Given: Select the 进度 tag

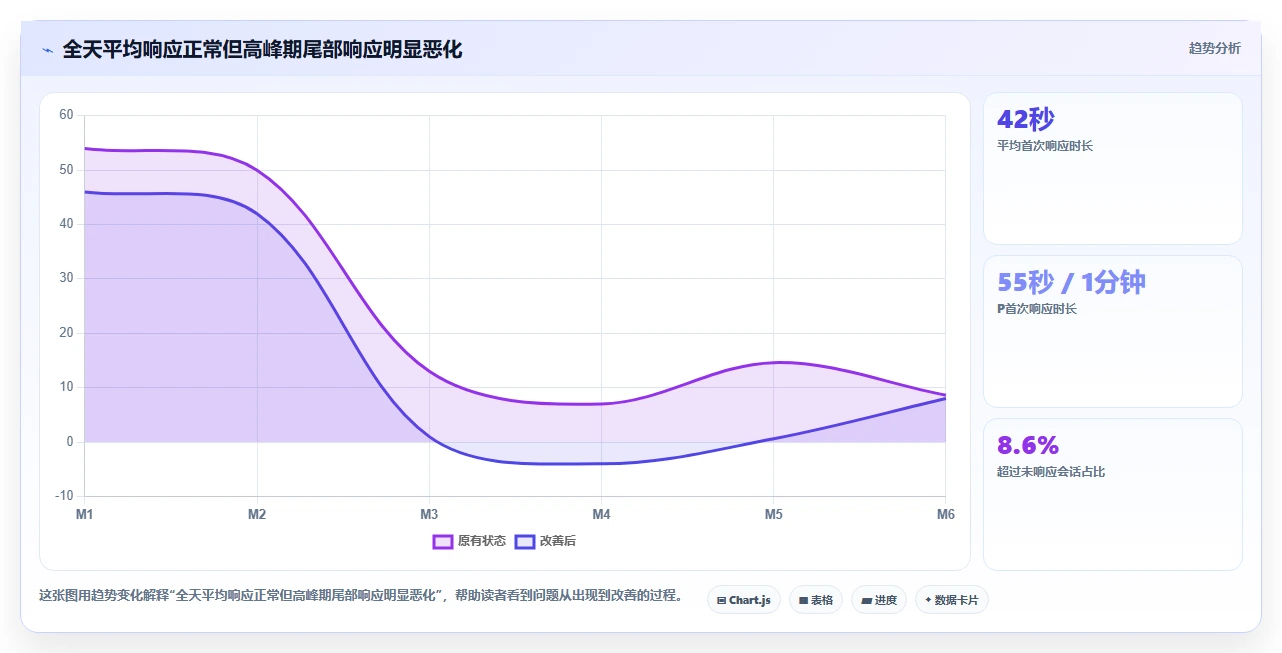Looking at the screenshot, I should click(879, 600).
